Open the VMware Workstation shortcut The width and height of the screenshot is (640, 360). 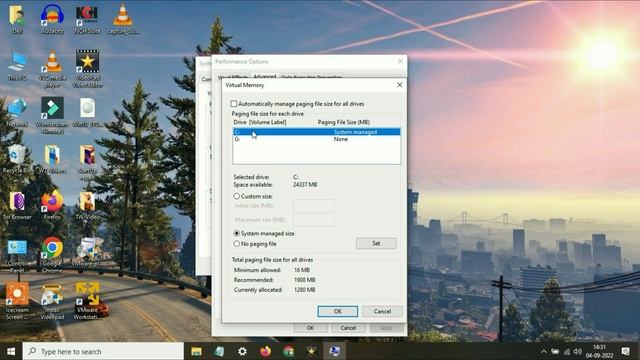tap(87, 301)
